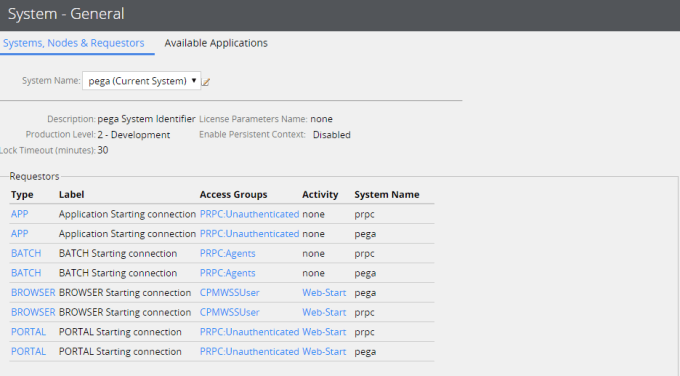Select the Systems, Nodes & Requestors tab
Screen dimensions: 680x376
click(x=74, y=43)
